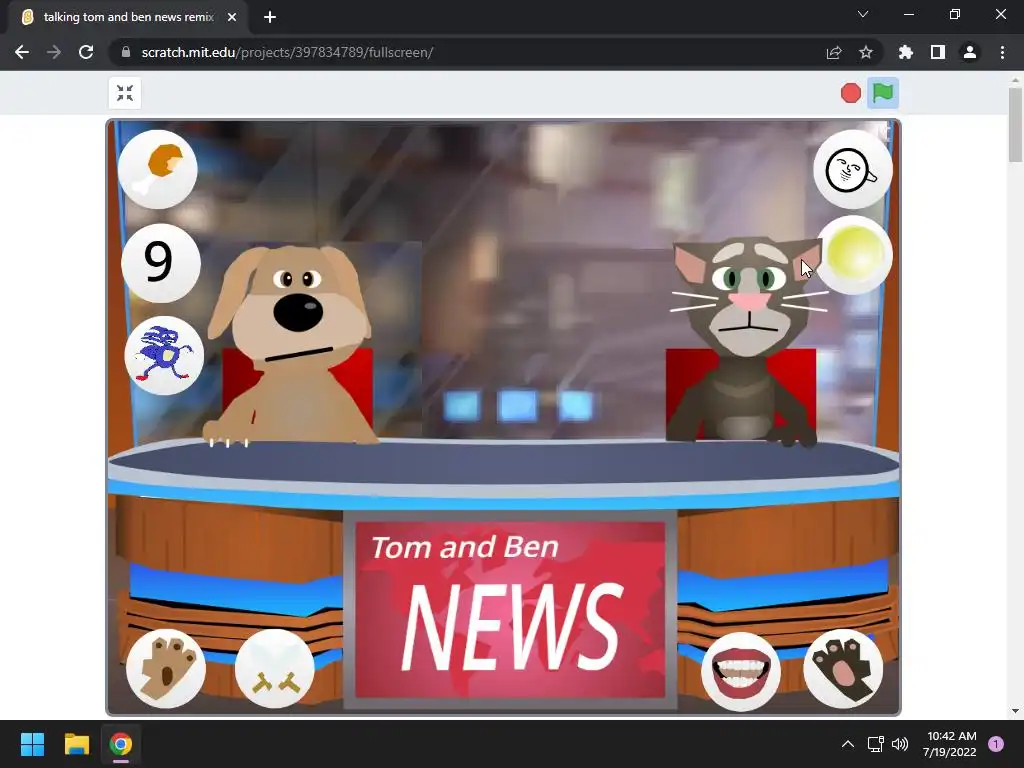Reload the Scratch project page

point(86,52)
